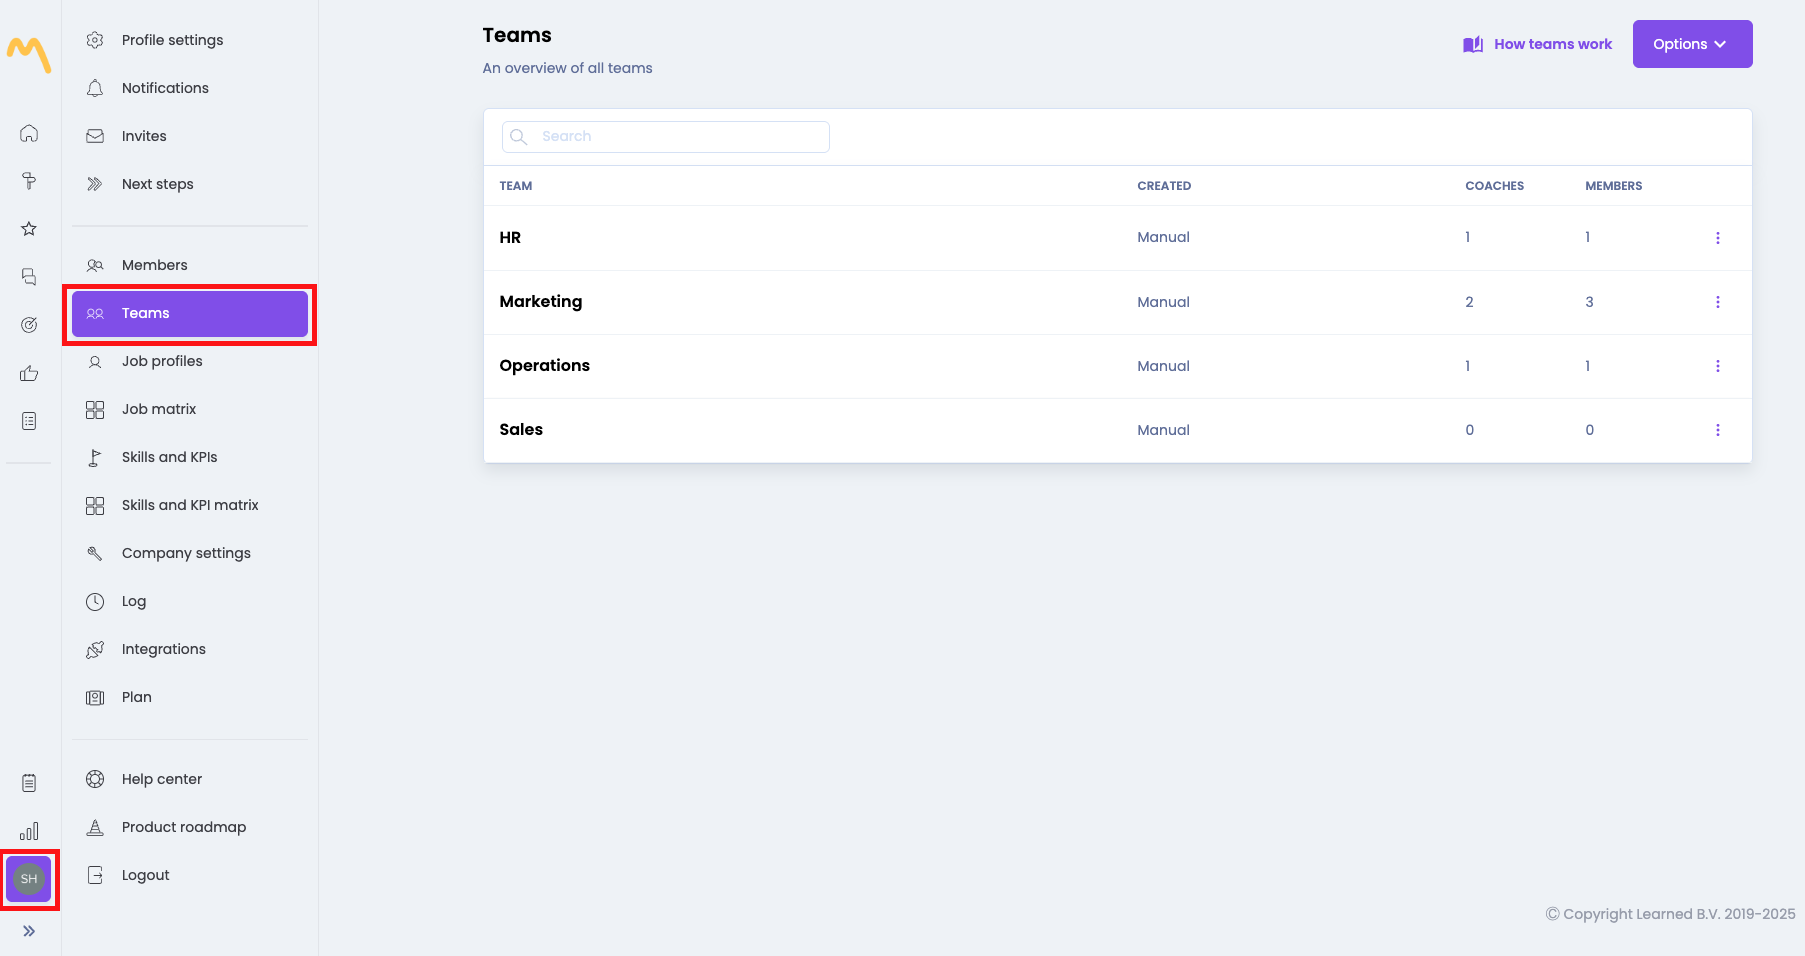
Task: Open the SH user avatar
Action: (29, 879)
